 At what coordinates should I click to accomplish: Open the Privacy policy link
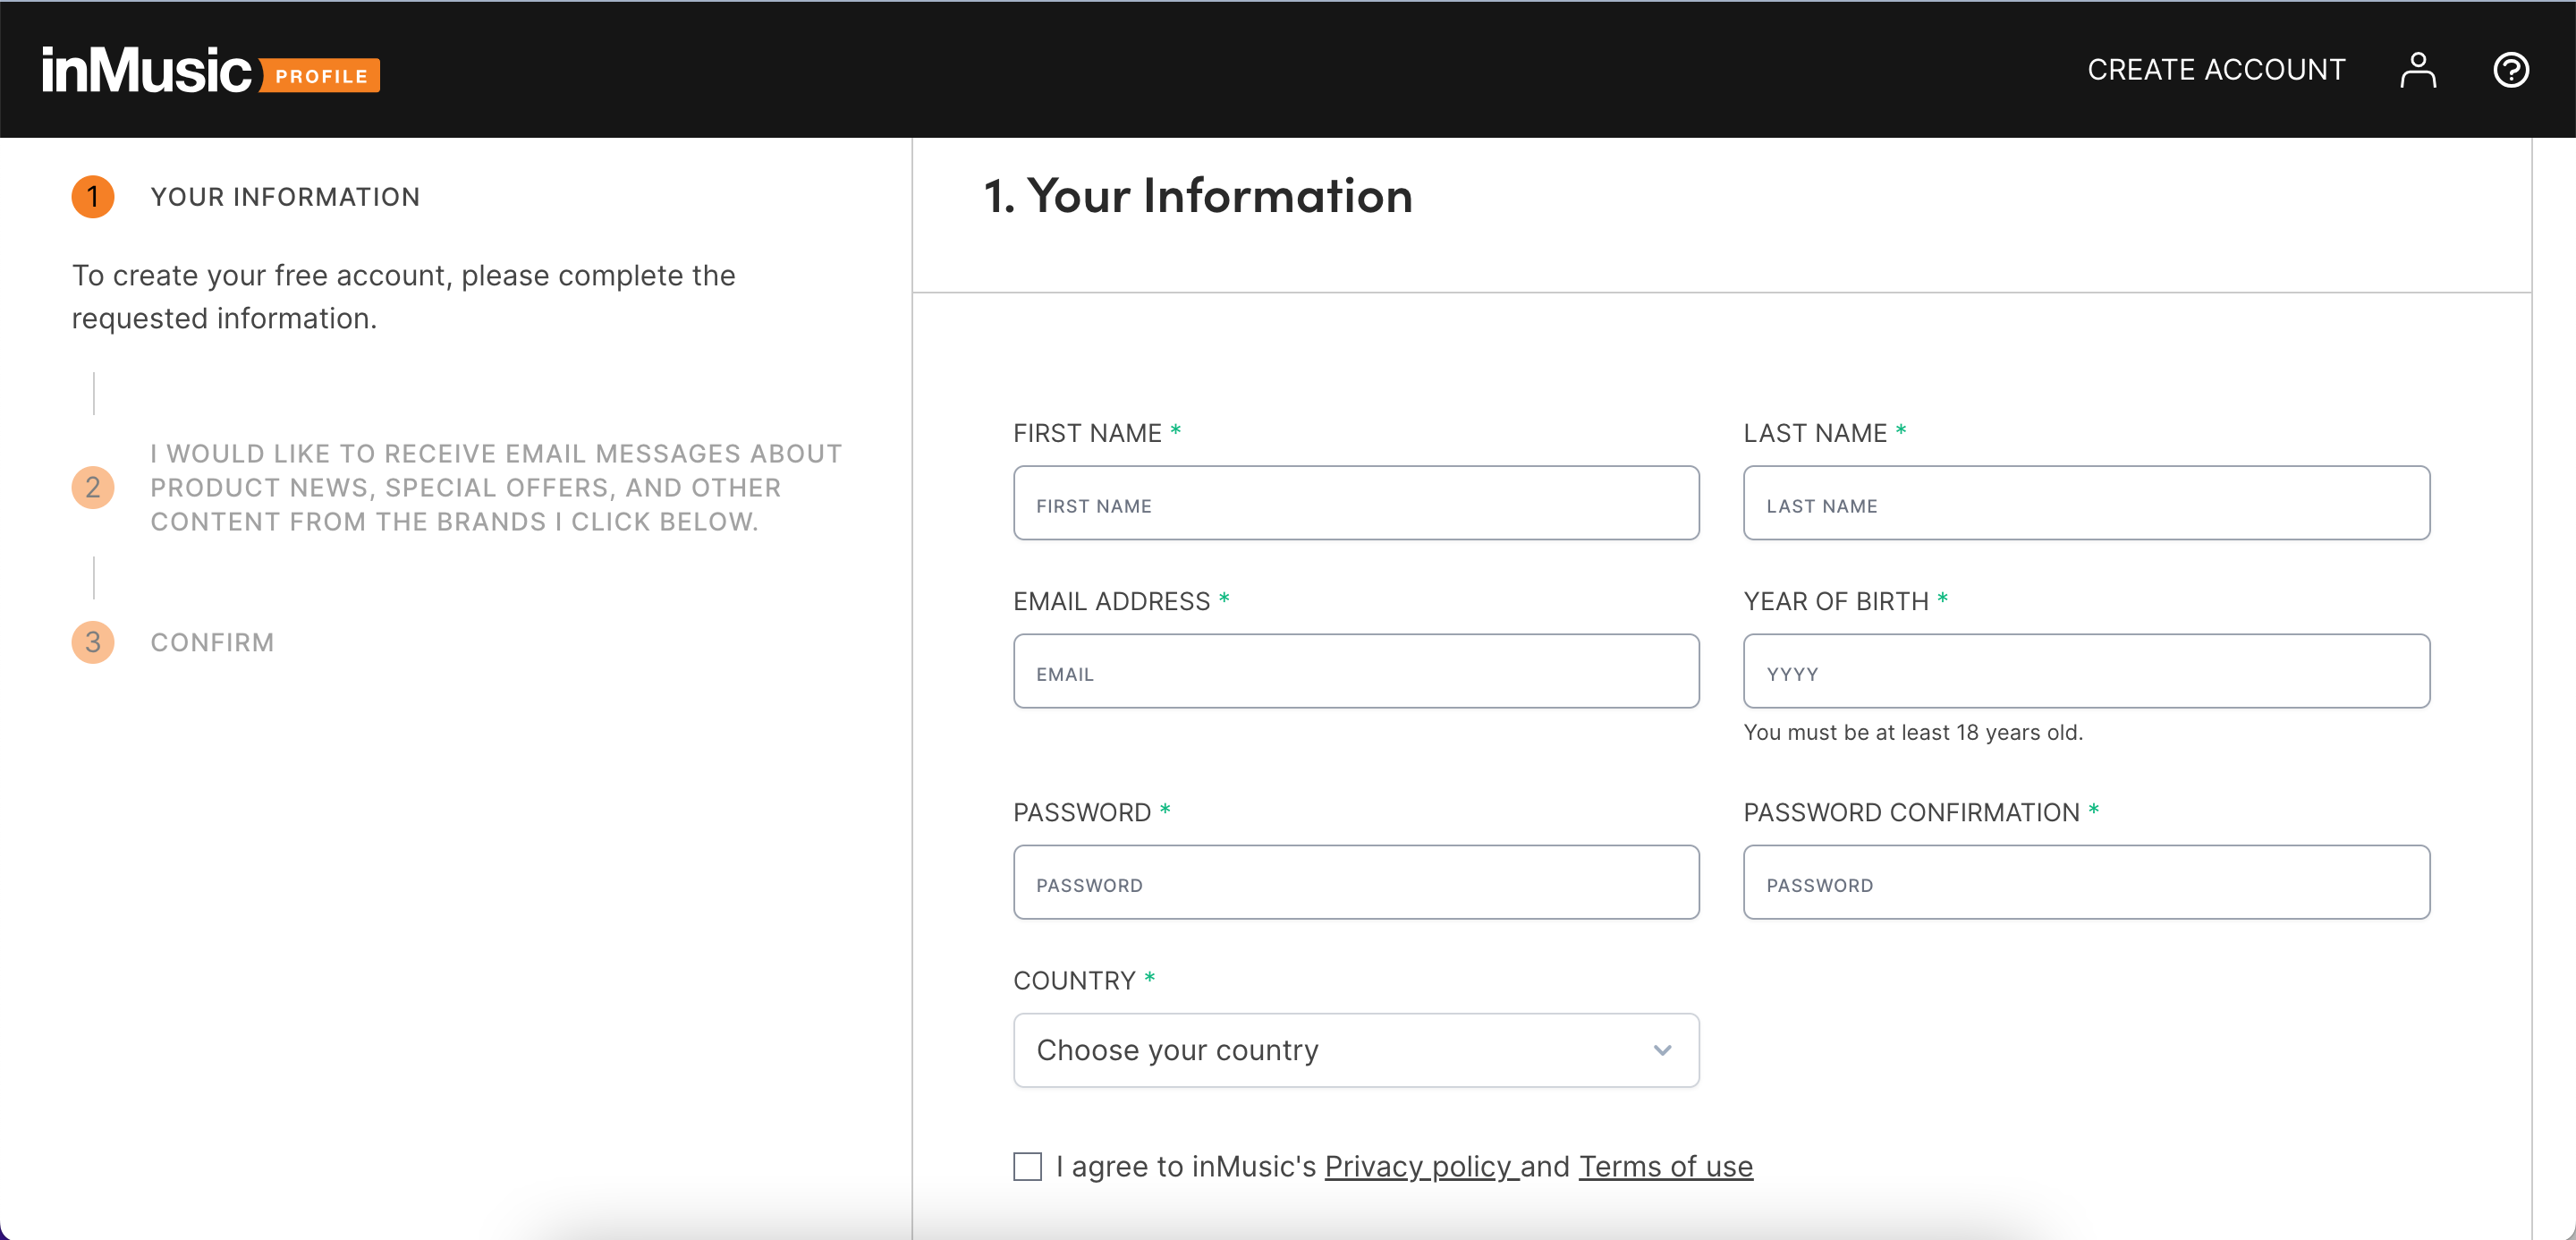click(x=1421, y=1166)
